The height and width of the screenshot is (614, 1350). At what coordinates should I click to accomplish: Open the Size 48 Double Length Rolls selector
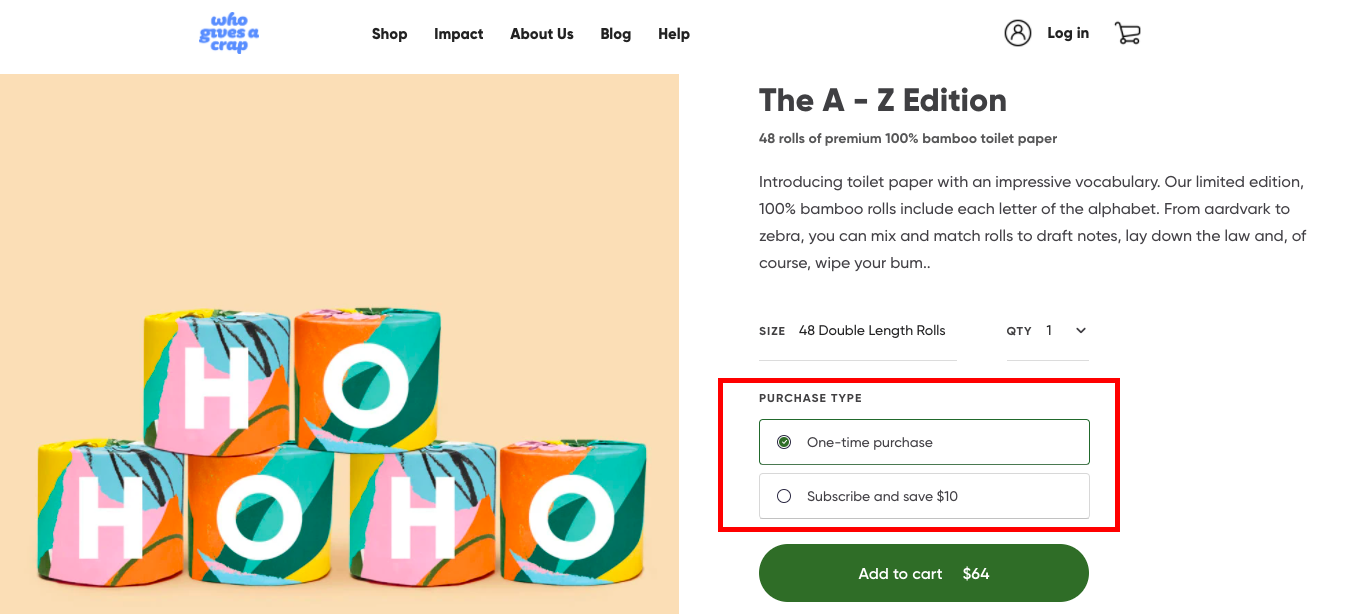click(871, 331)
